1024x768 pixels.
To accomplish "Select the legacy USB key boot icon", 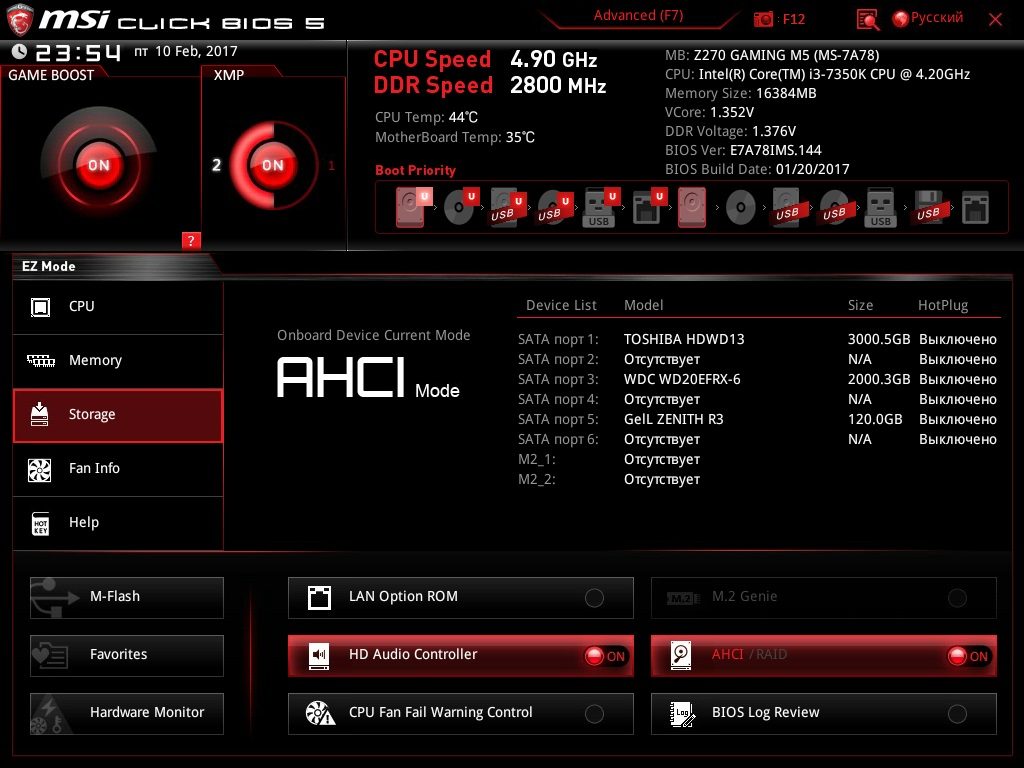I will [880, 207].
